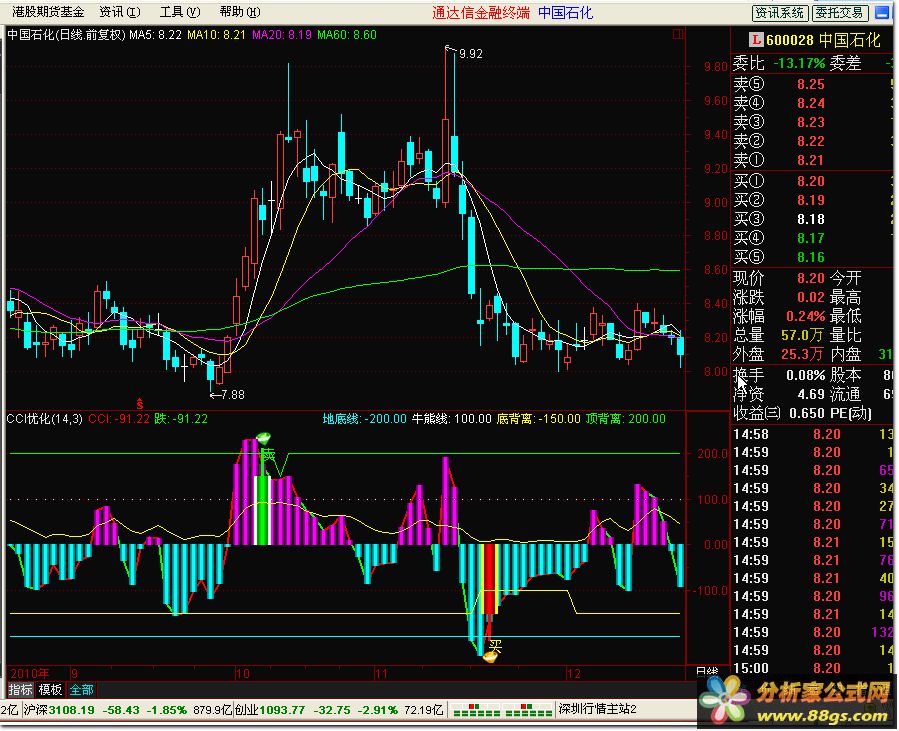The width and height of the screenshot is (899, 731).
Task: Click the 委托交易 button
Action: [841, 13]
